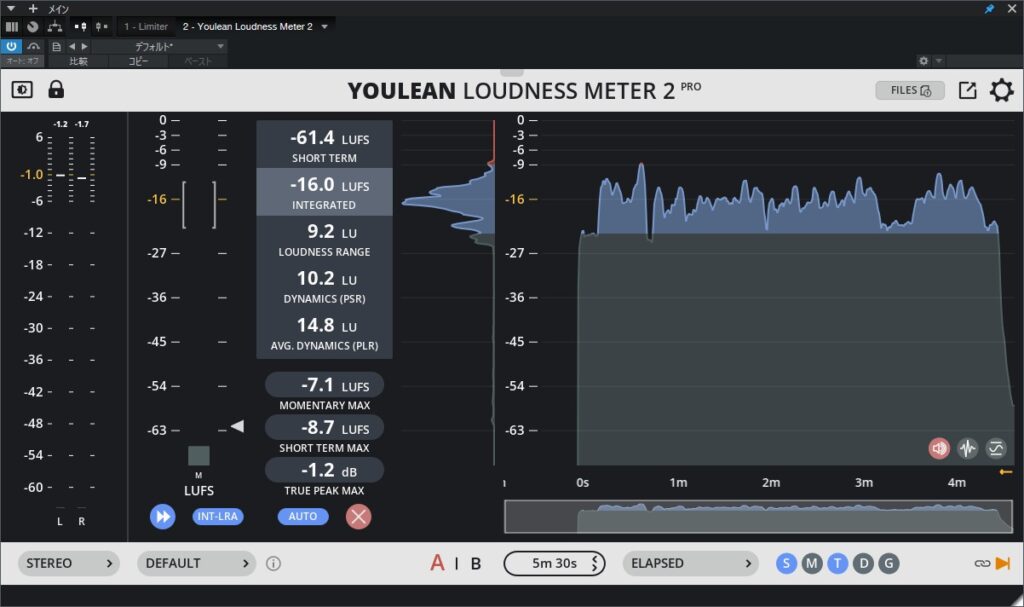Open the STEREO channel dropdown
Screen dimensions: 1024x607
69,563
